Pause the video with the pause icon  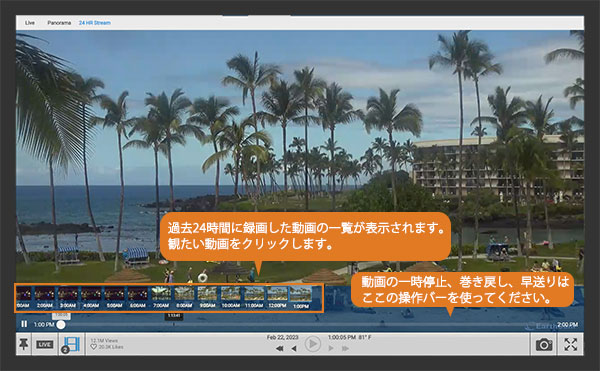coord(24,324)
